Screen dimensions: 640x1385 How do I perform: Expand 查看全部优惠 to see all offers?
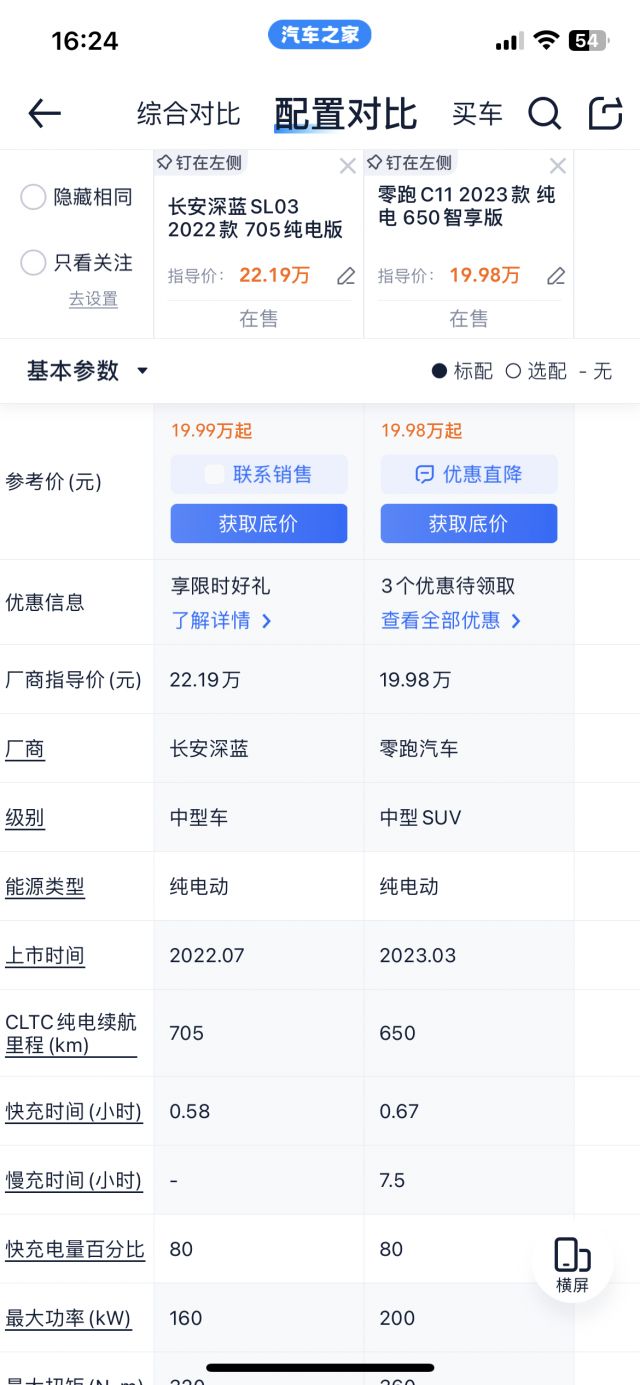pyautogui.click(x=447, y=620)
